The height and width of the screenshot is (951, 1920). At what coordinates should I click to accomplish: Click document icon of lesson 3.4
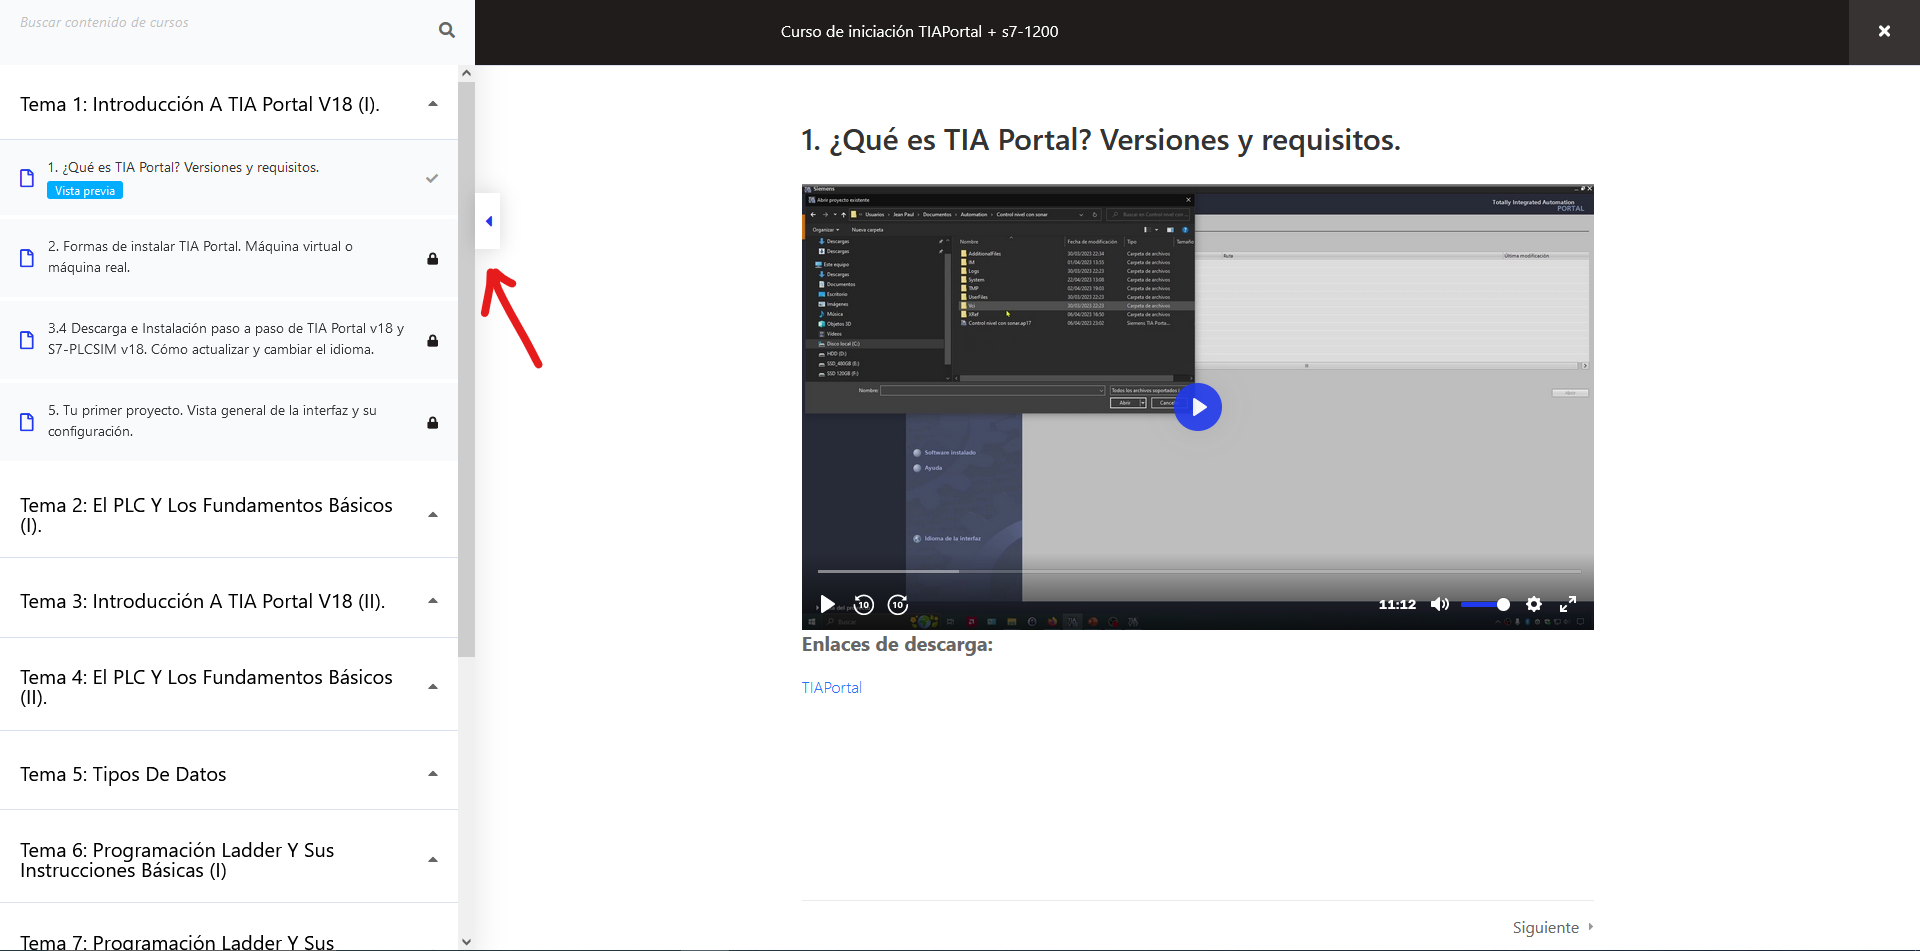click(x=27, y=340)
